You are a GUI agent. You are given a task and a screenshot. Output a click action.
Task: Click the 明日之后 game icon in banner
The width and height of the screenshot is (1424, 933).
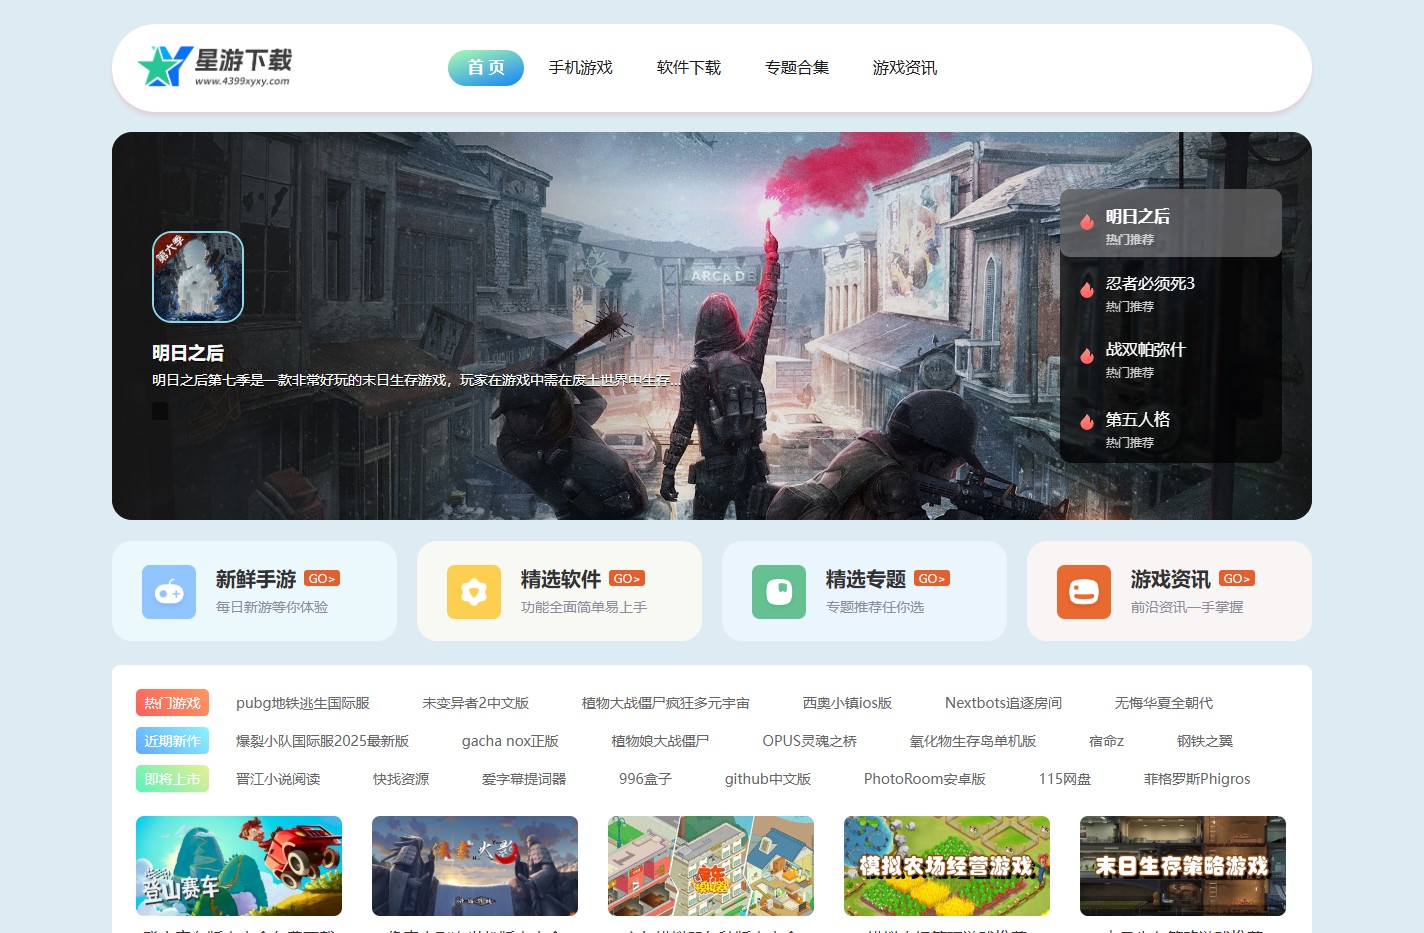coord(198,277)
